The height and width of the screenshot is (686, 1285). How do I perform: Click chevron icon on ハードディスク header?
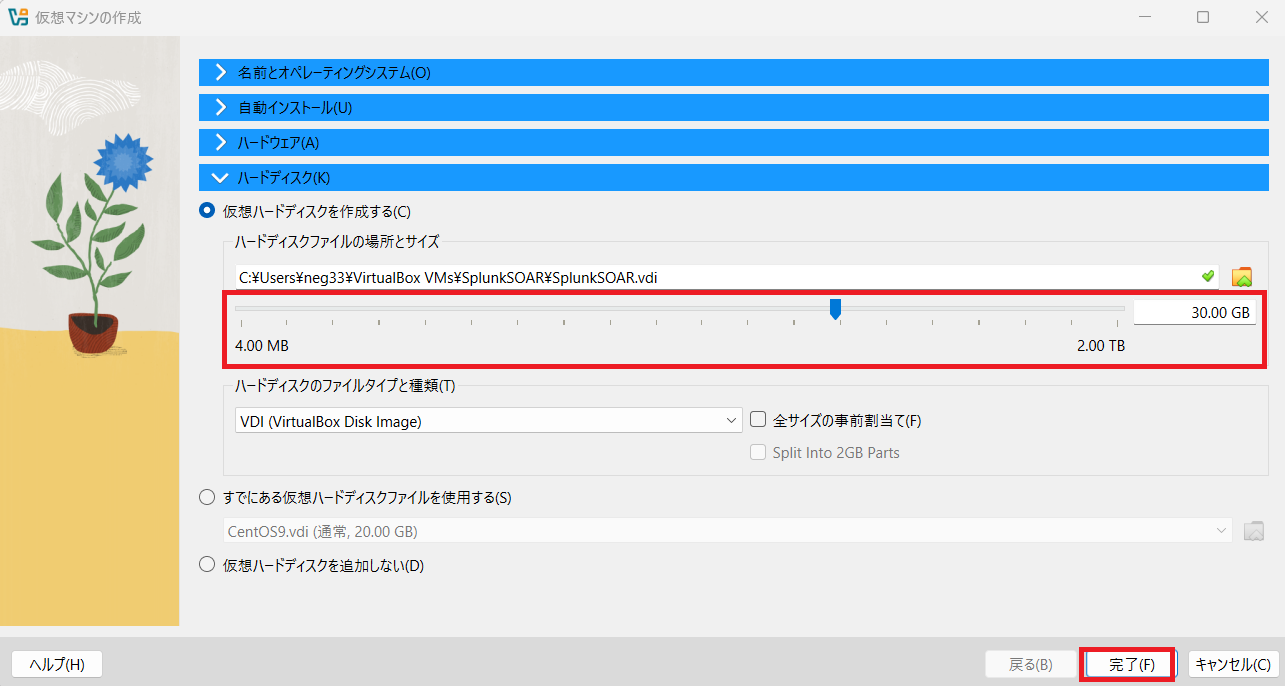coord(221,178)
